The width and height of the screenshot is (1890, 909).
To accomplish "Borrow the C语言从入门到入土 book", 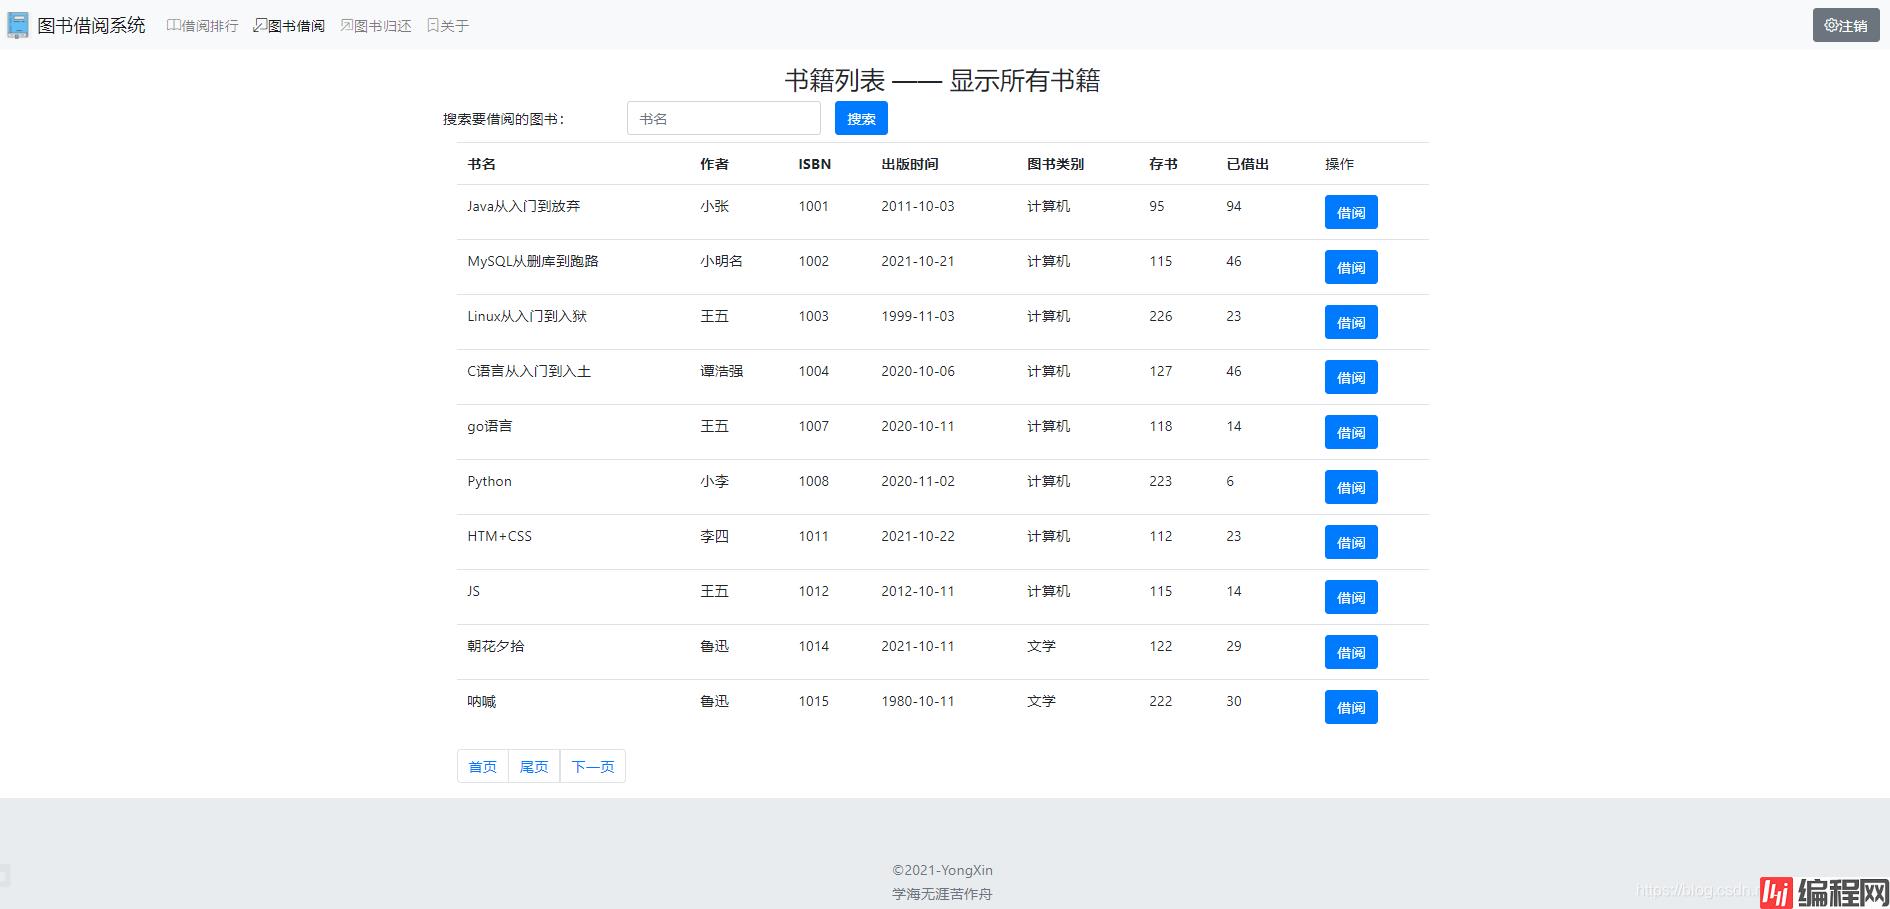I will [1351, 377].
